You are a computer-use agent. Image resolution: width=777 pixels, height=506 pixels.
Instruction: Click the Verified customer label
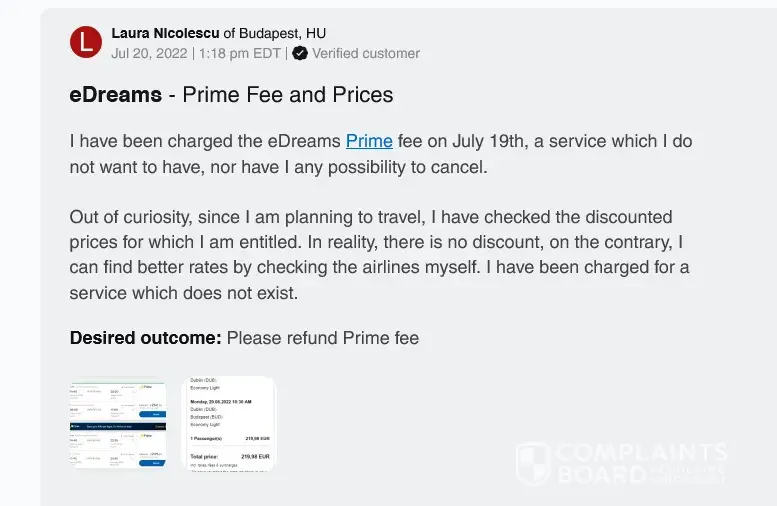[x=366, y=53]
